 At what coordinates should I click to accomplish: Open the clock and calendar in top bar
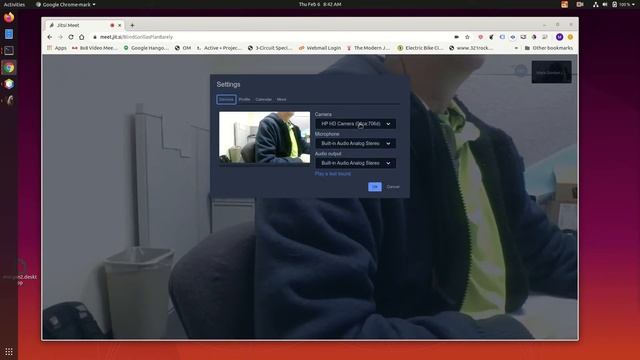(x=320, y=4)
